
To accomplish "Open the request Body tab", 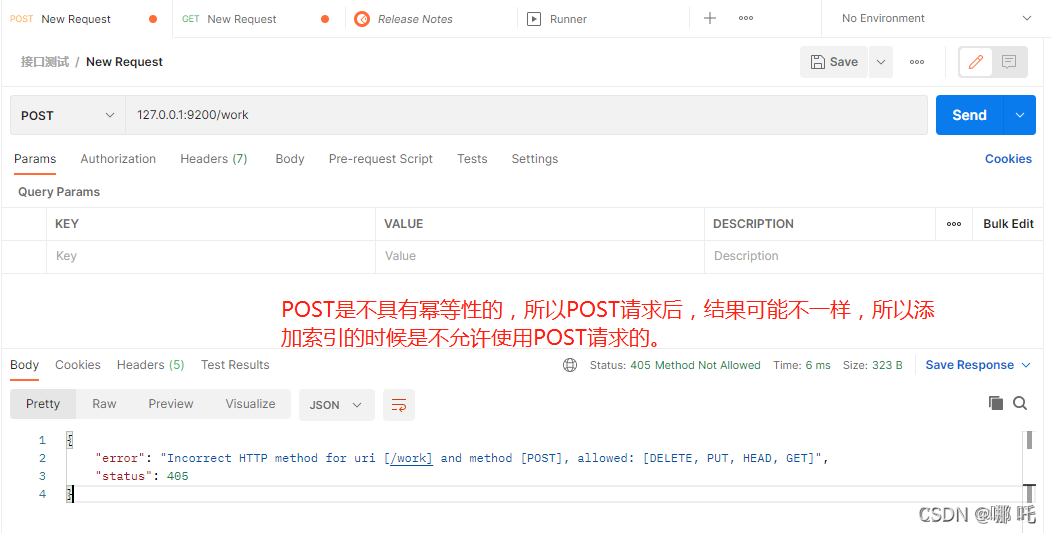I will pos(290,159).
